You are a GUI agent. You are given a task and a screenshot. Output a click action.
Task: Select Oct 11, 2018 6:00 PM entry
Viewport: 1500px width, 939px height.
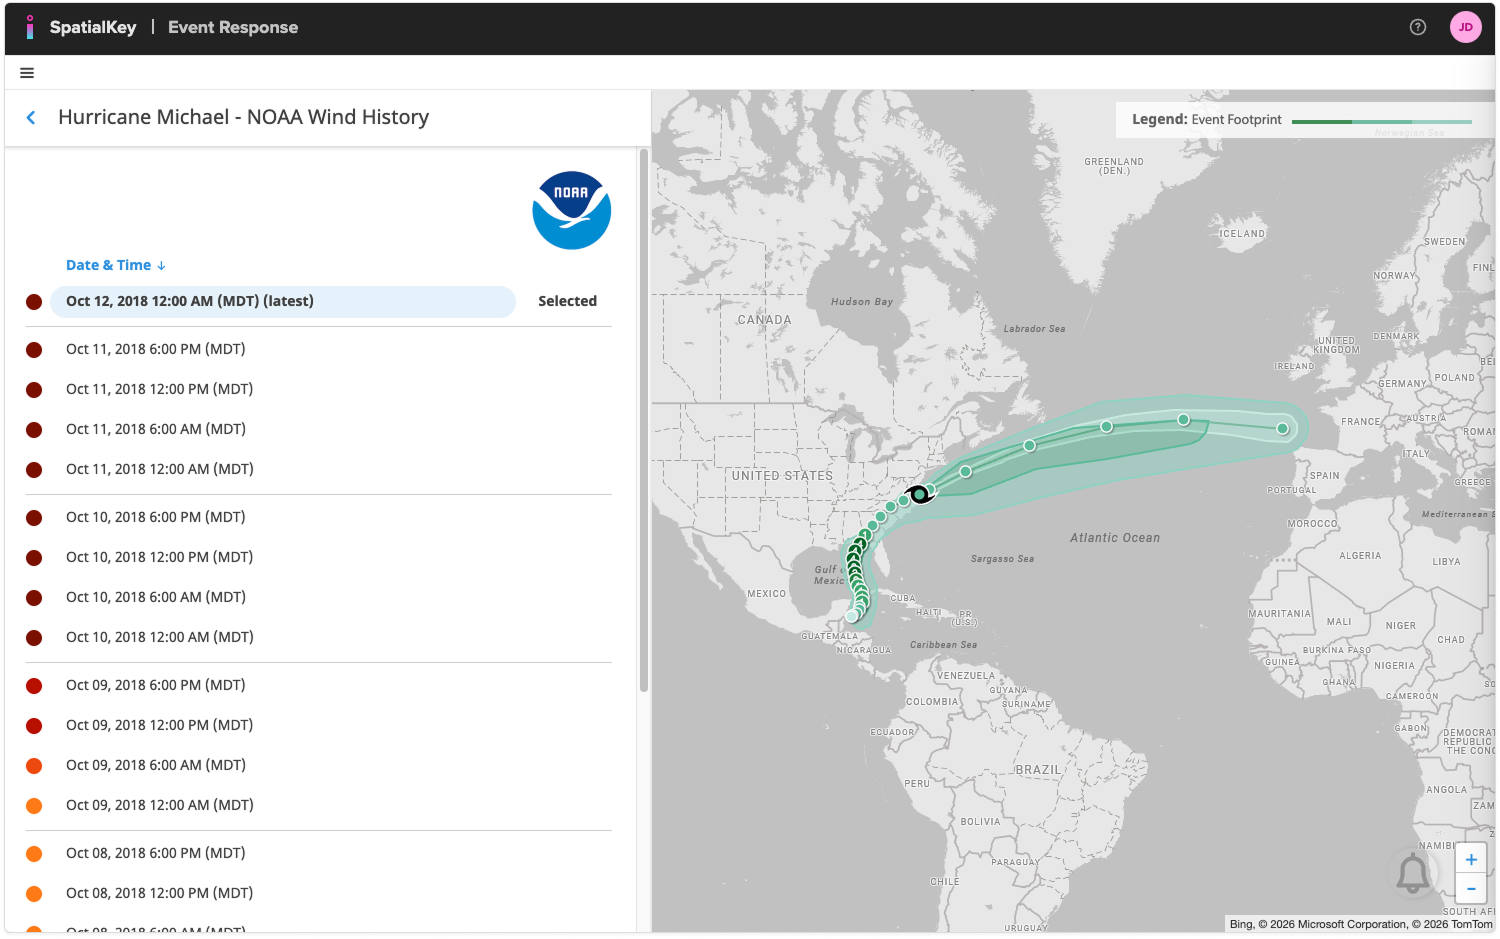tap(155, 349)
